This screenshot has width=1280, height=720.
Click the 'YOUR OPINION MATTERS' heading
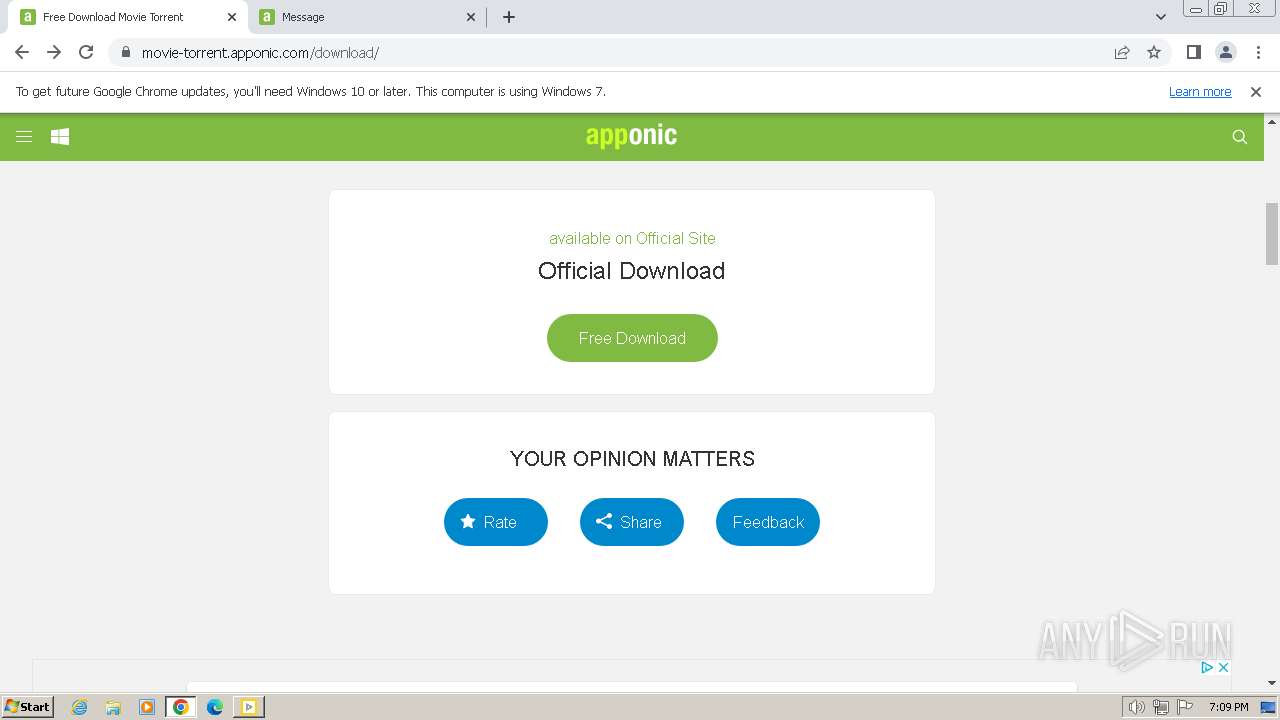(x=632, y=459)
